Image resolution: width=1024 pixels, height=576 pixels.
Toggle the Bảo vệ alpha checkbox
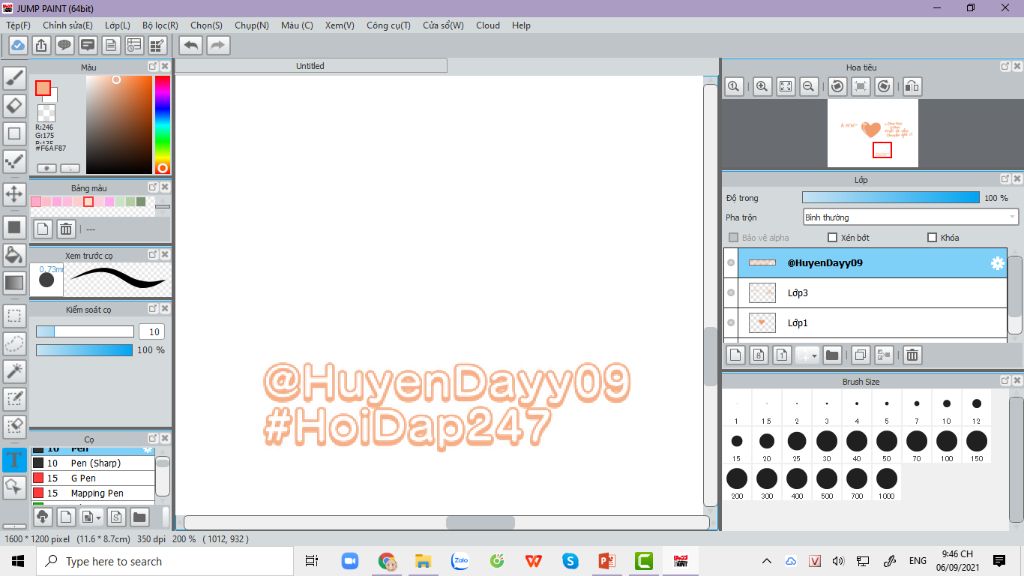point(733,238)
